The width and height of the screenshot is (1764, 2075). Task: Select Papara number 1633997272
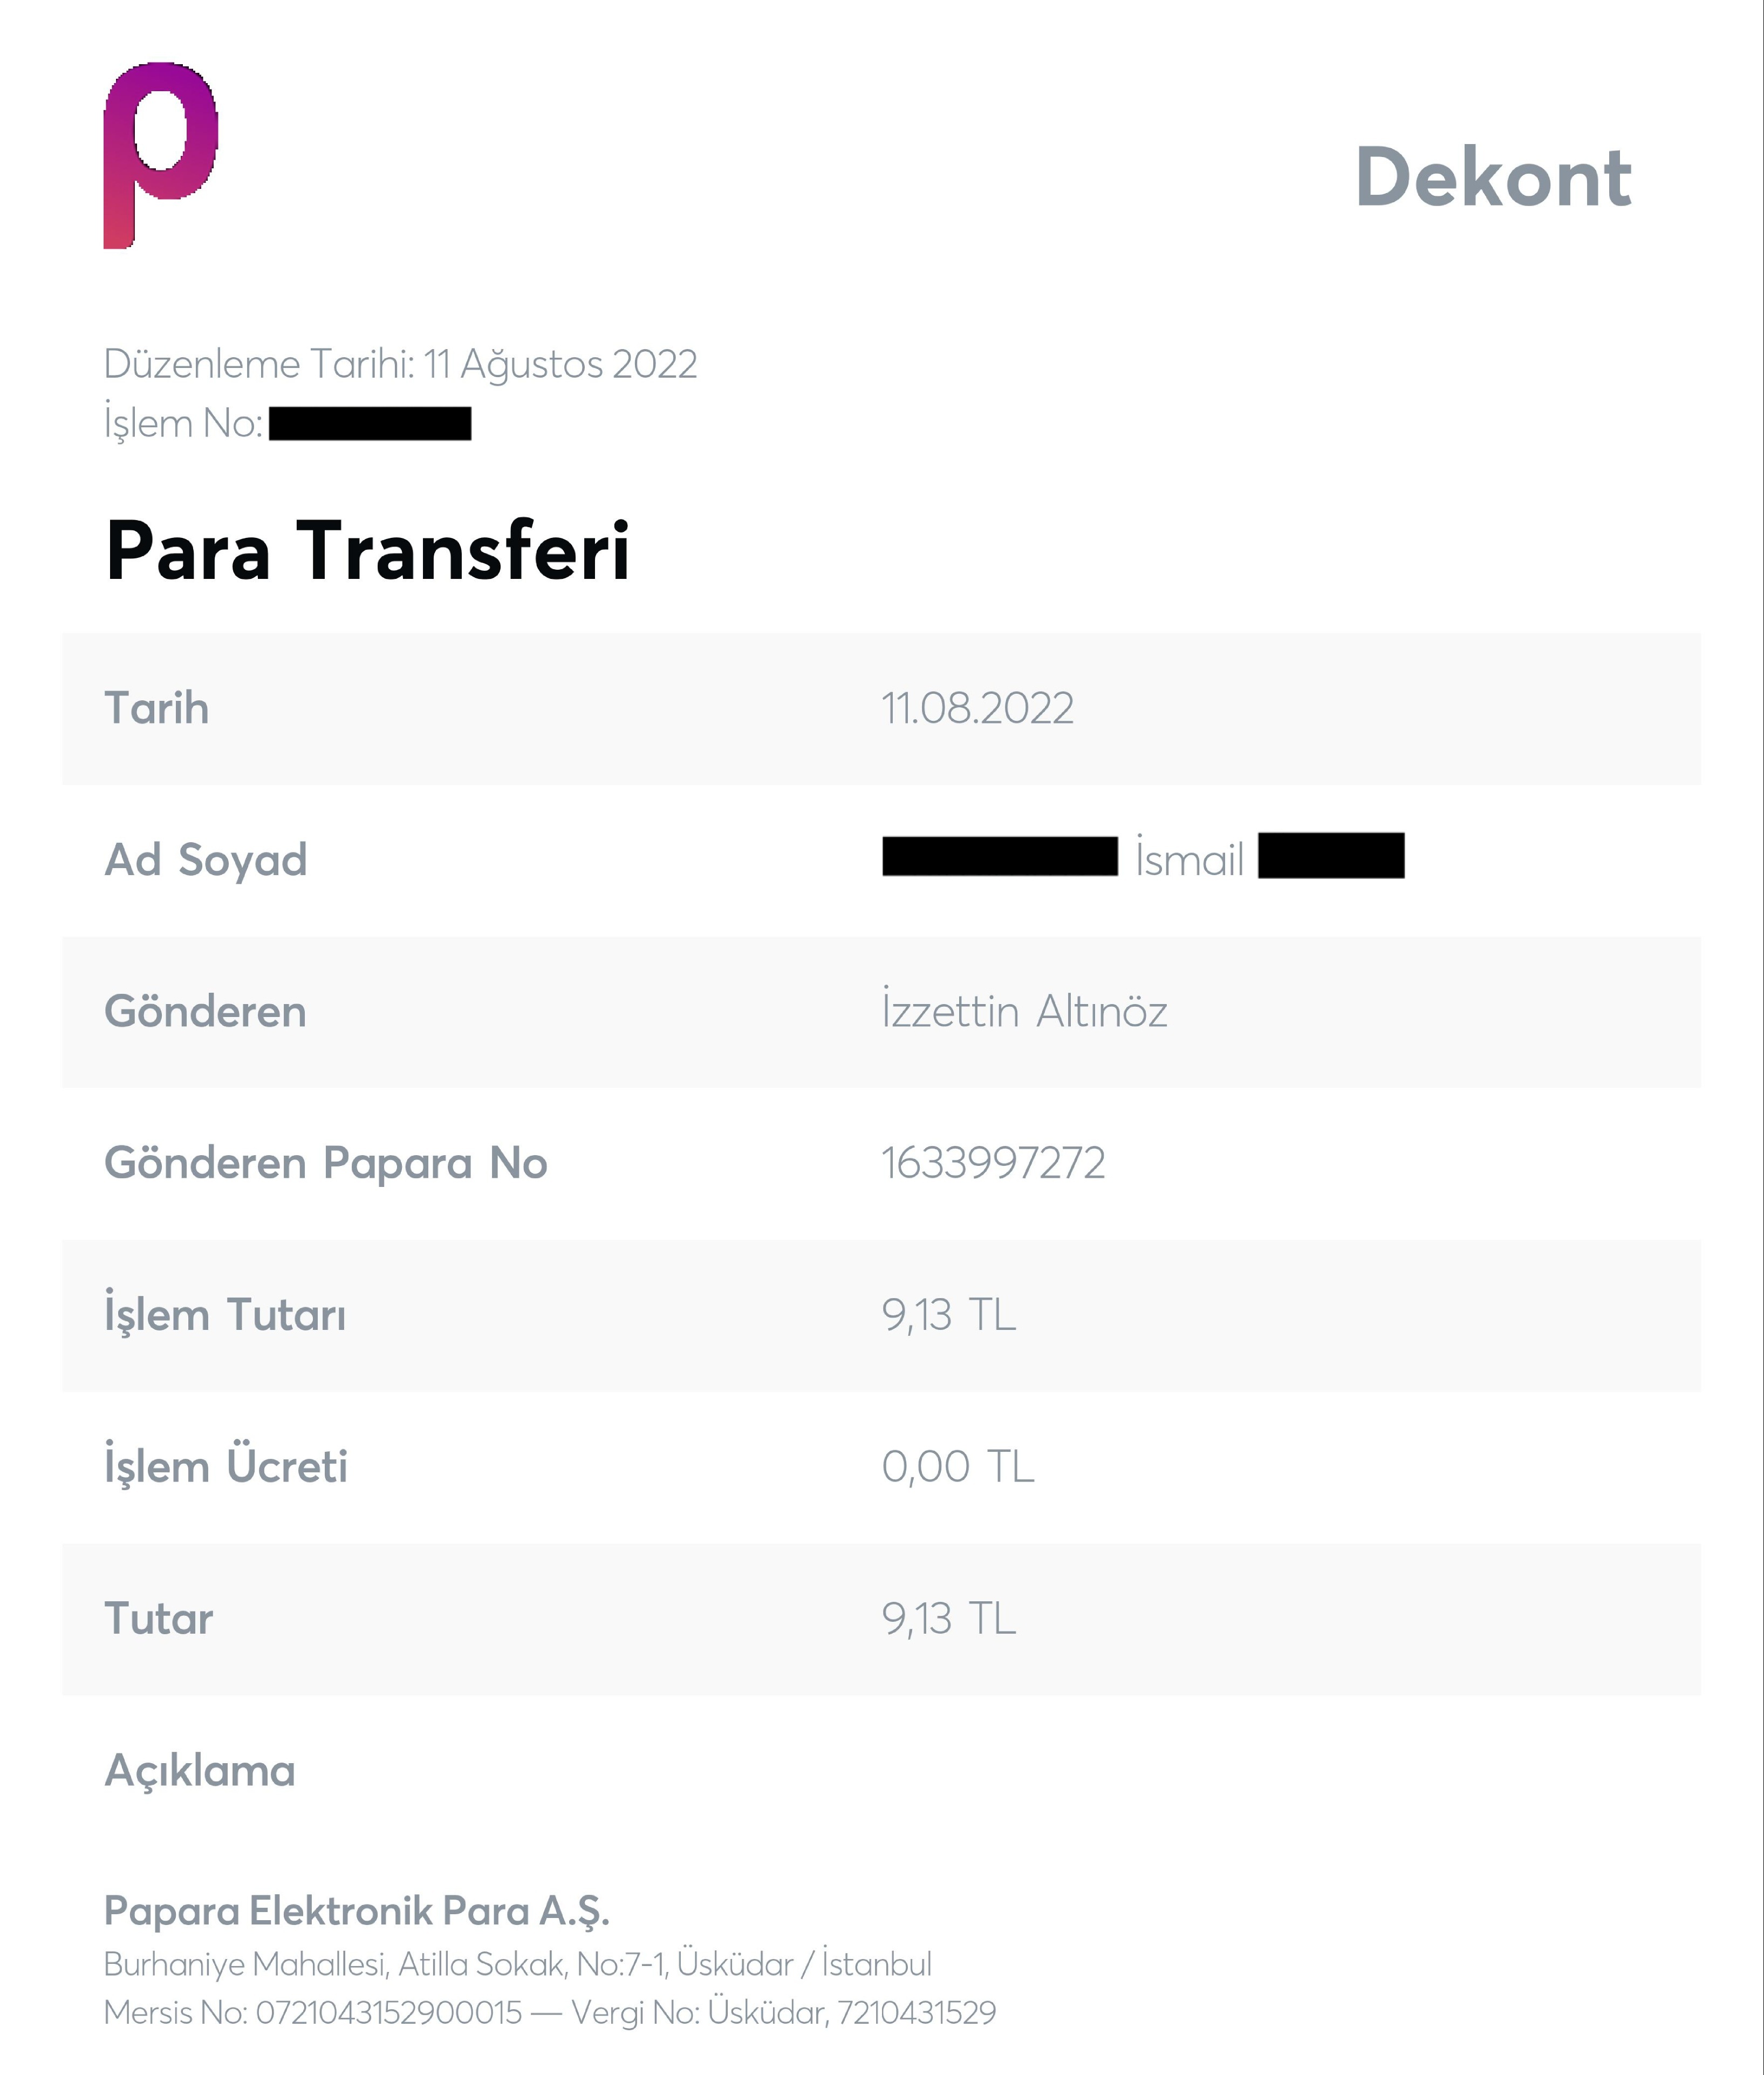[993, 1163]
